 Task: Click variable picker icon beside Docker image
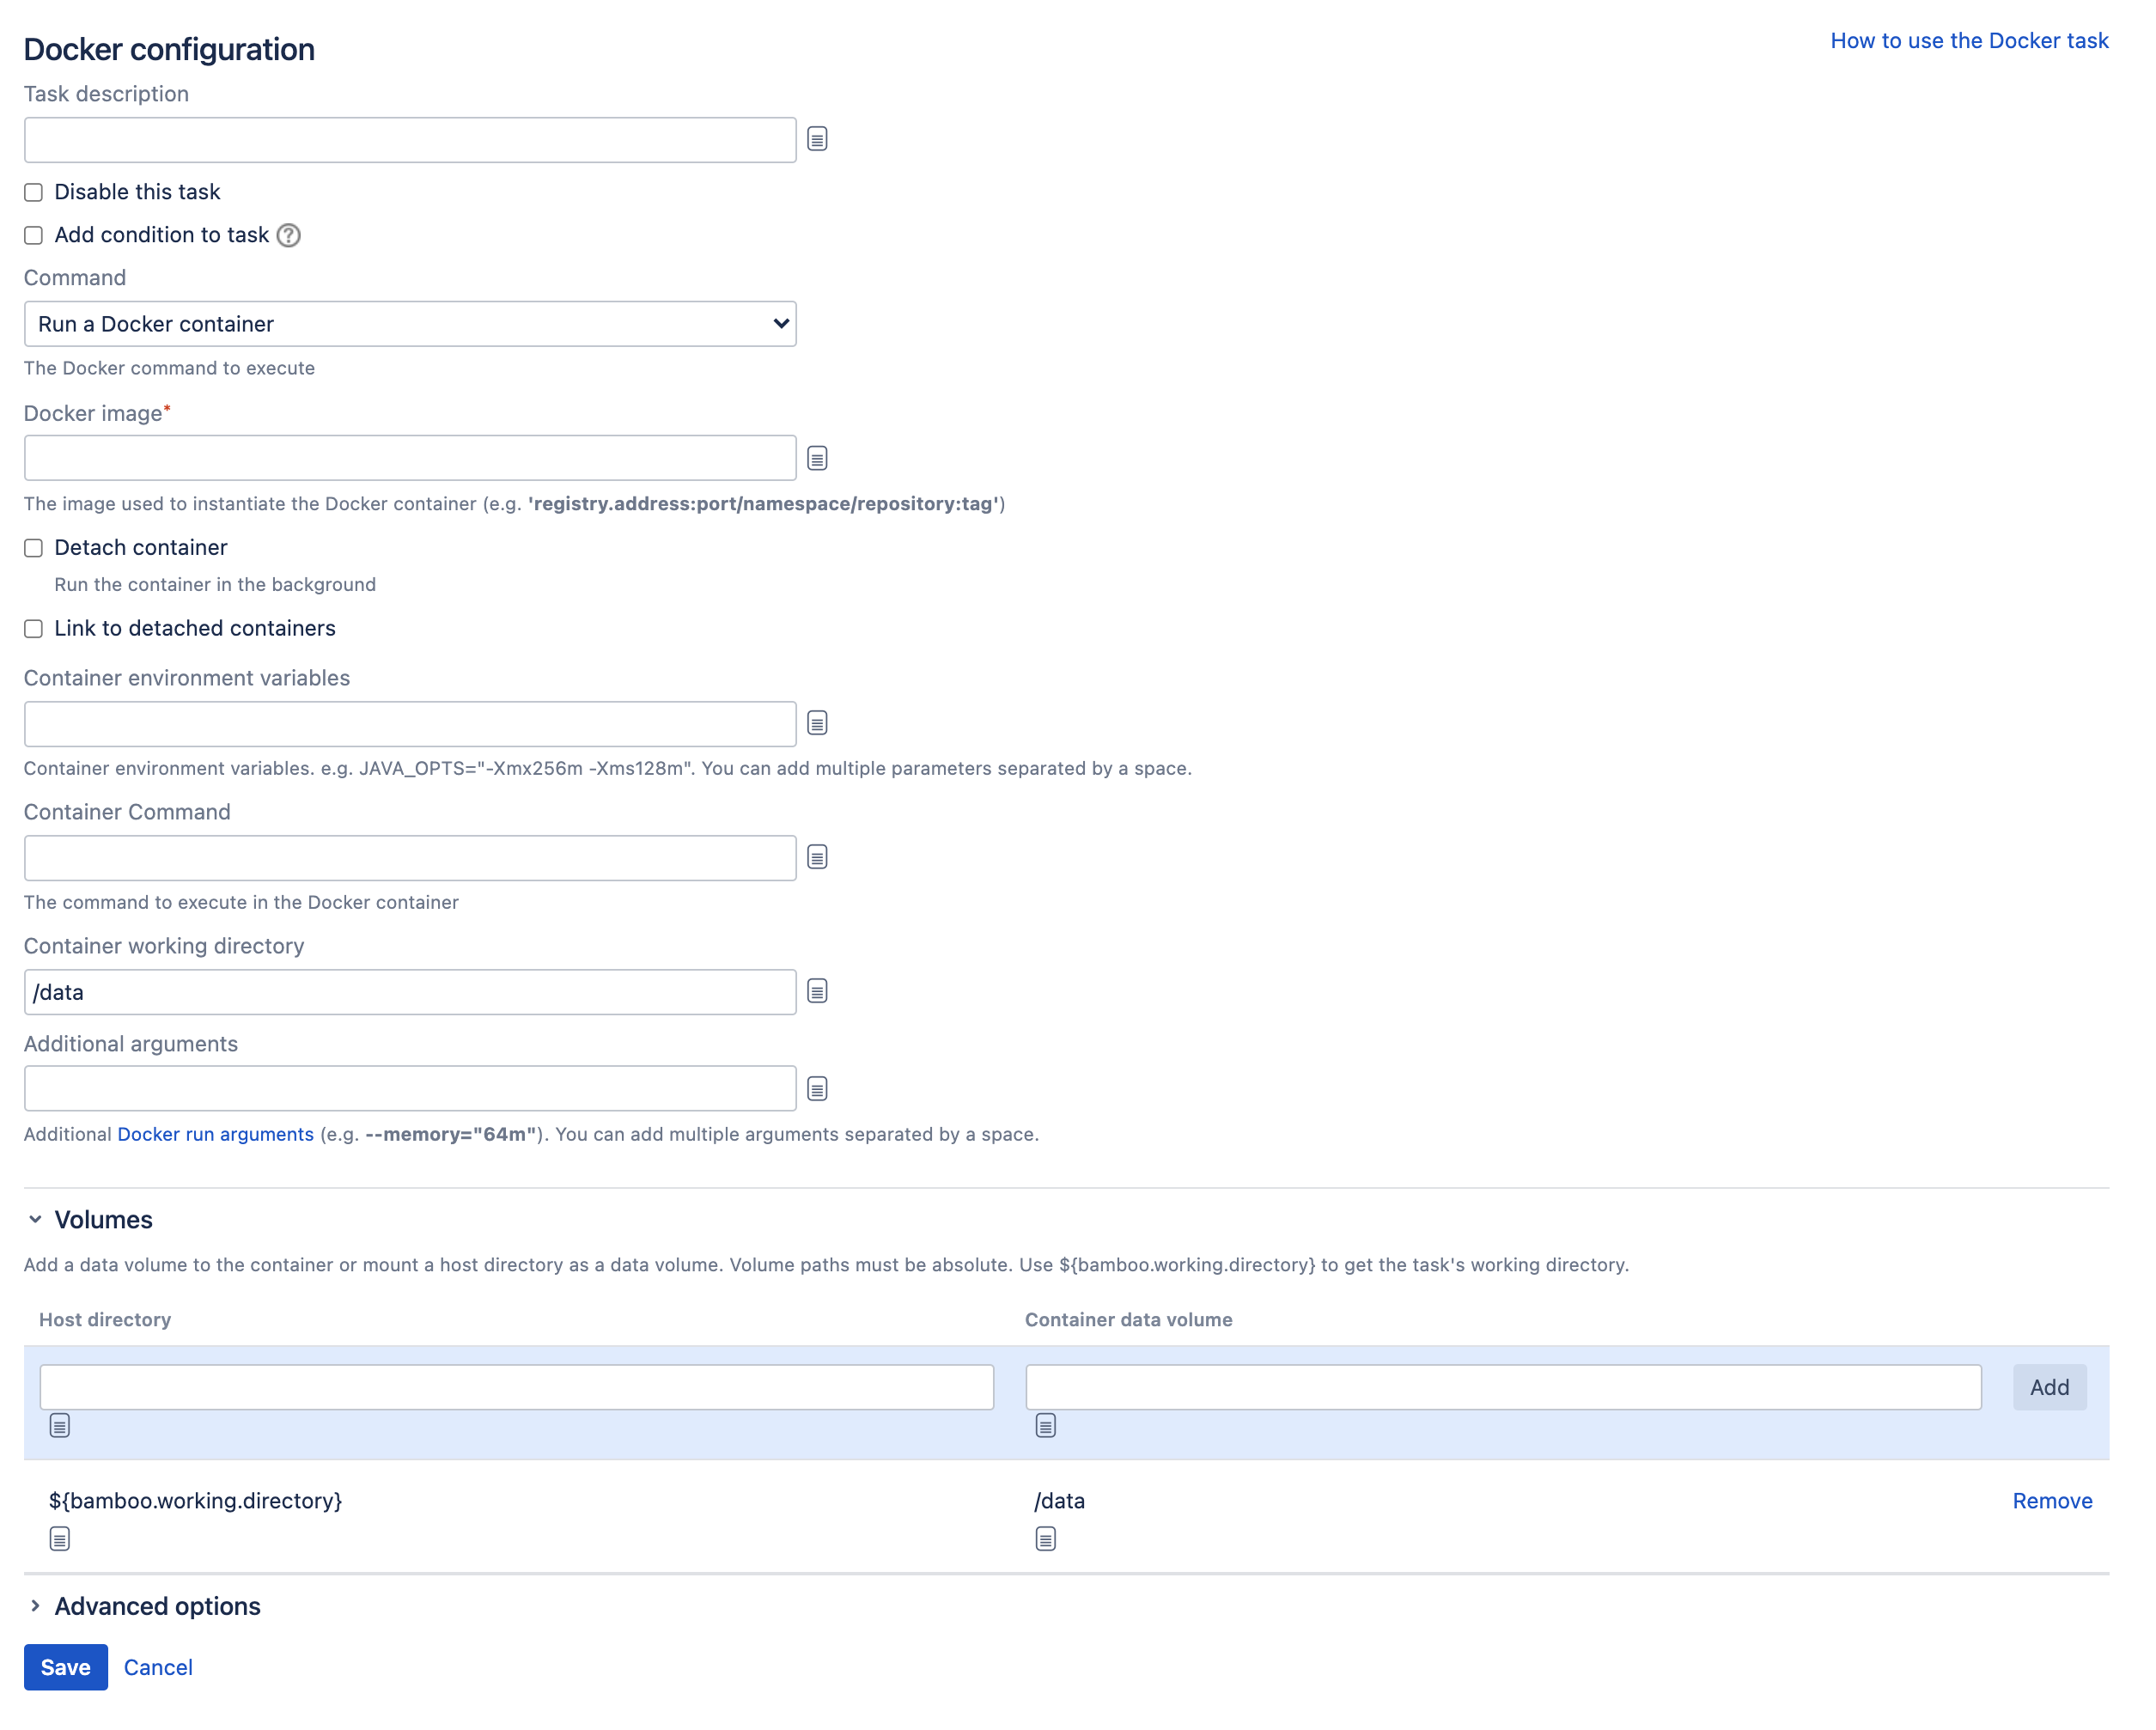[817, 458]
